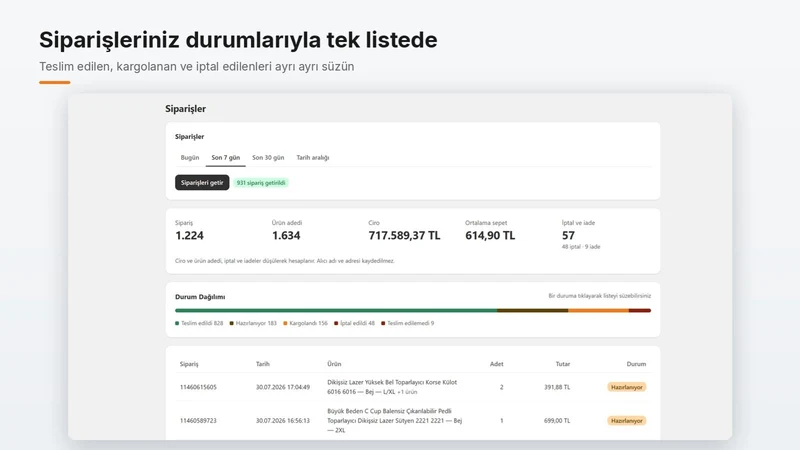
Task: Click the Ürün adedi value 1.634
Action: click(x=286, y=236)
